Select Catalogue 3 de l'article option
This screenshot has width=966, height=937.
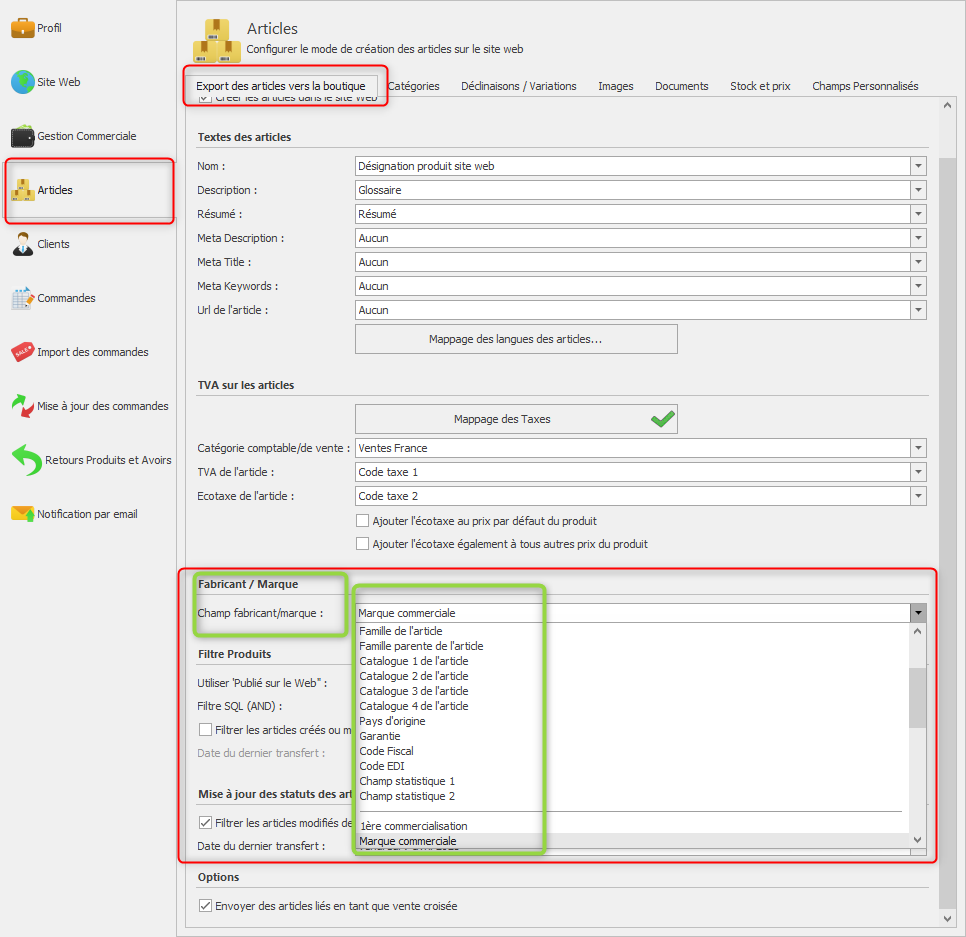tap(633, 691)
